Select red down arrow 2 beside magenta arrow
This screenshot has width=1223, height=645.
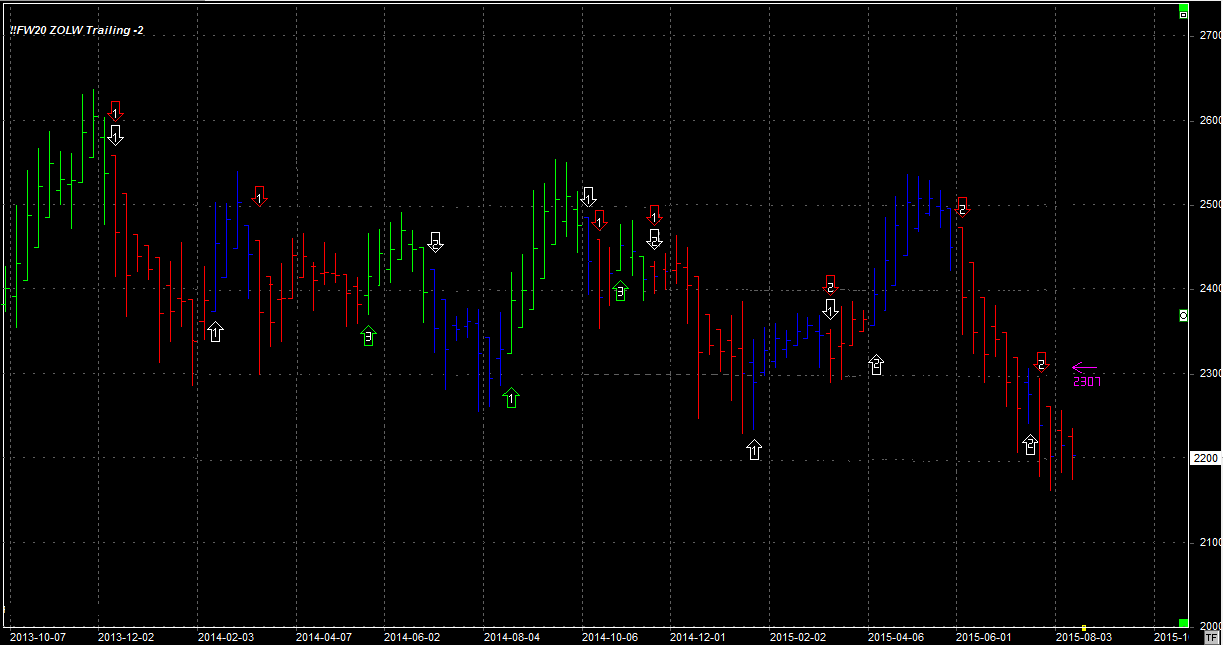tap(1041, 362)
